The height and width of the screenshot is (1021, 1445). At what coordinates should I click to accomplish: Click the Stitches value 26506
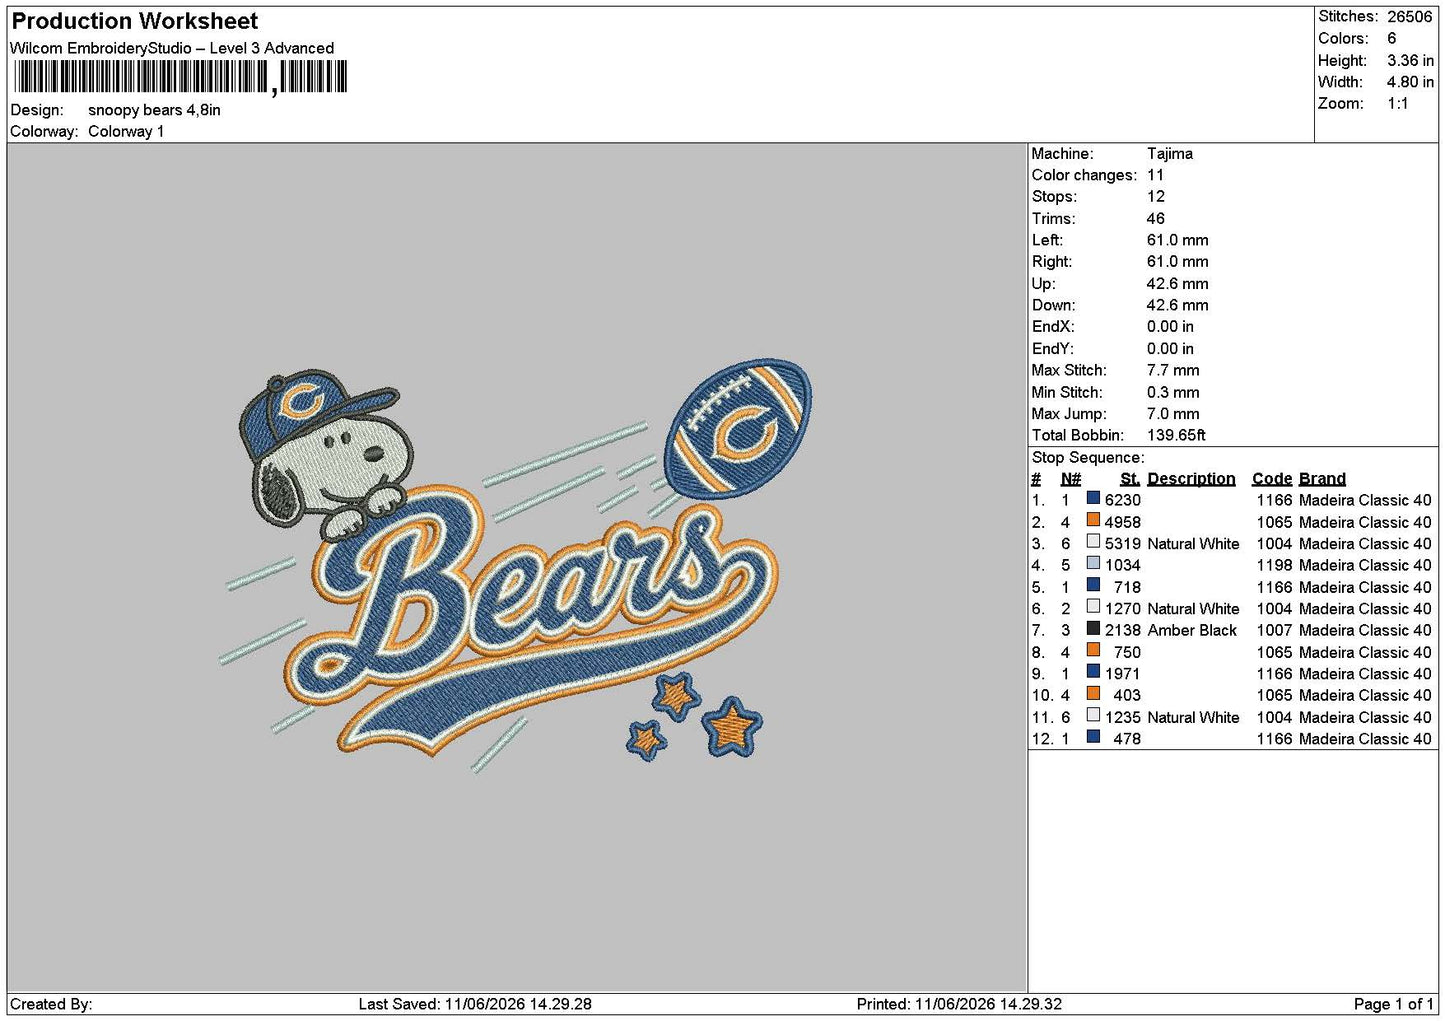click(x=1409, y=17)
